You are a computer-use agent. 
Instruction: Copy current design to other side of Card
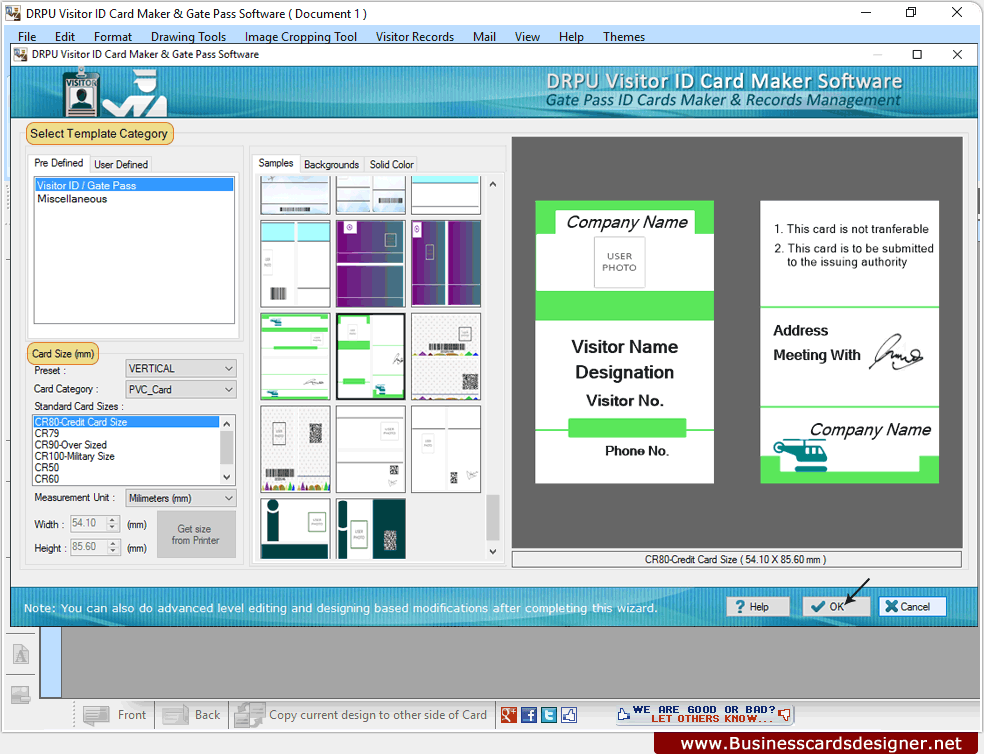coord(361,714)
